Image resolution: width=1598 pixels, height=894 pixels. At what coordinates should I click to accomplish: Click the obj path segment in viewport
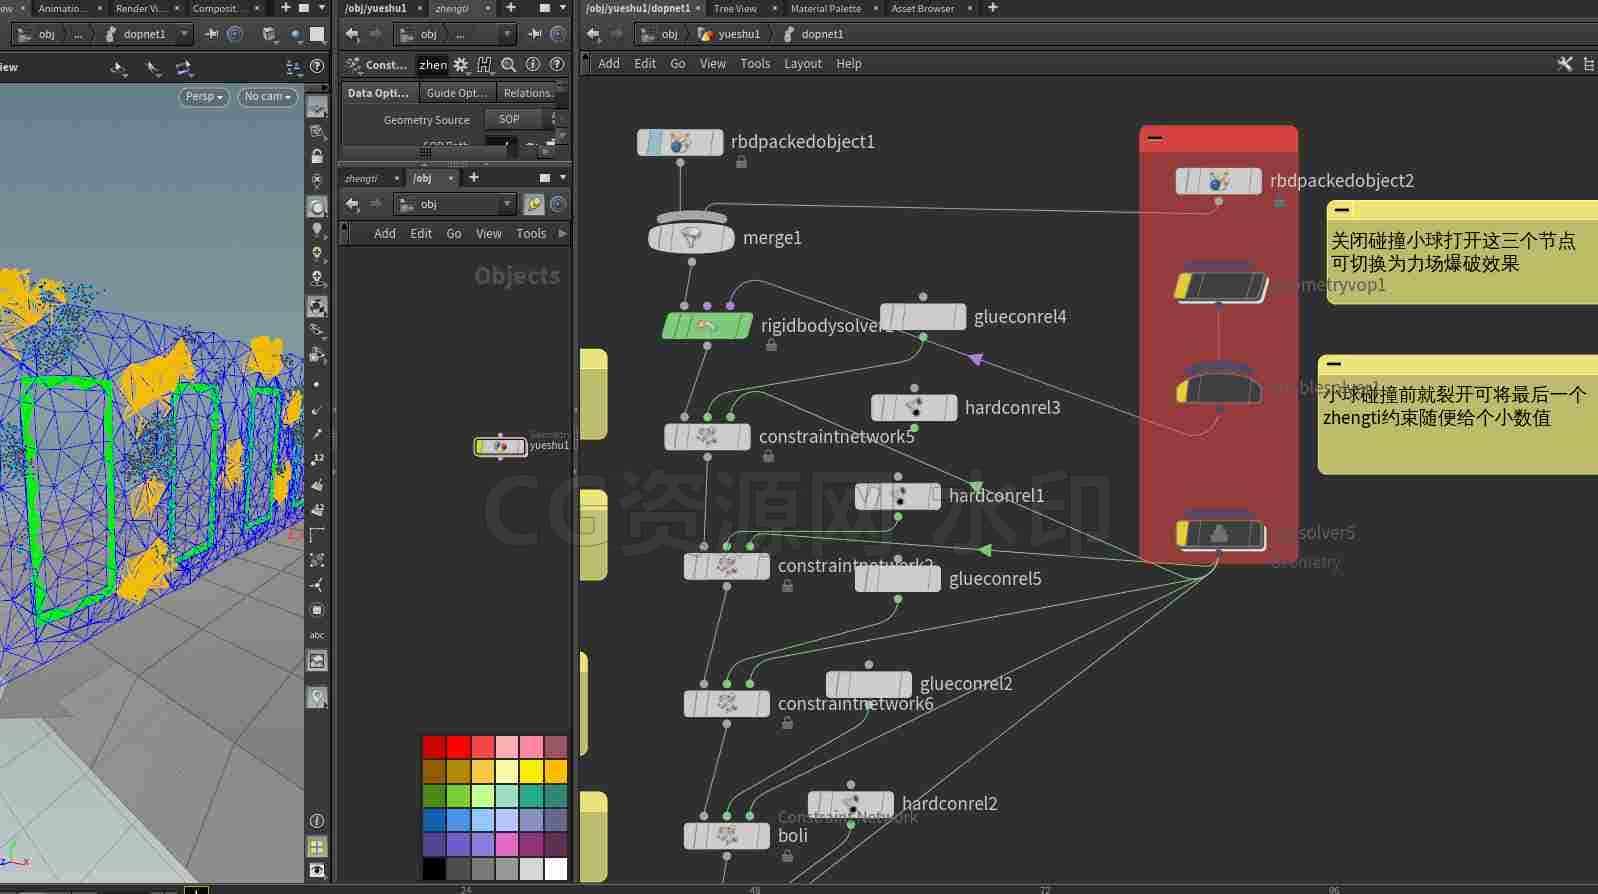(x=47, y=34)
